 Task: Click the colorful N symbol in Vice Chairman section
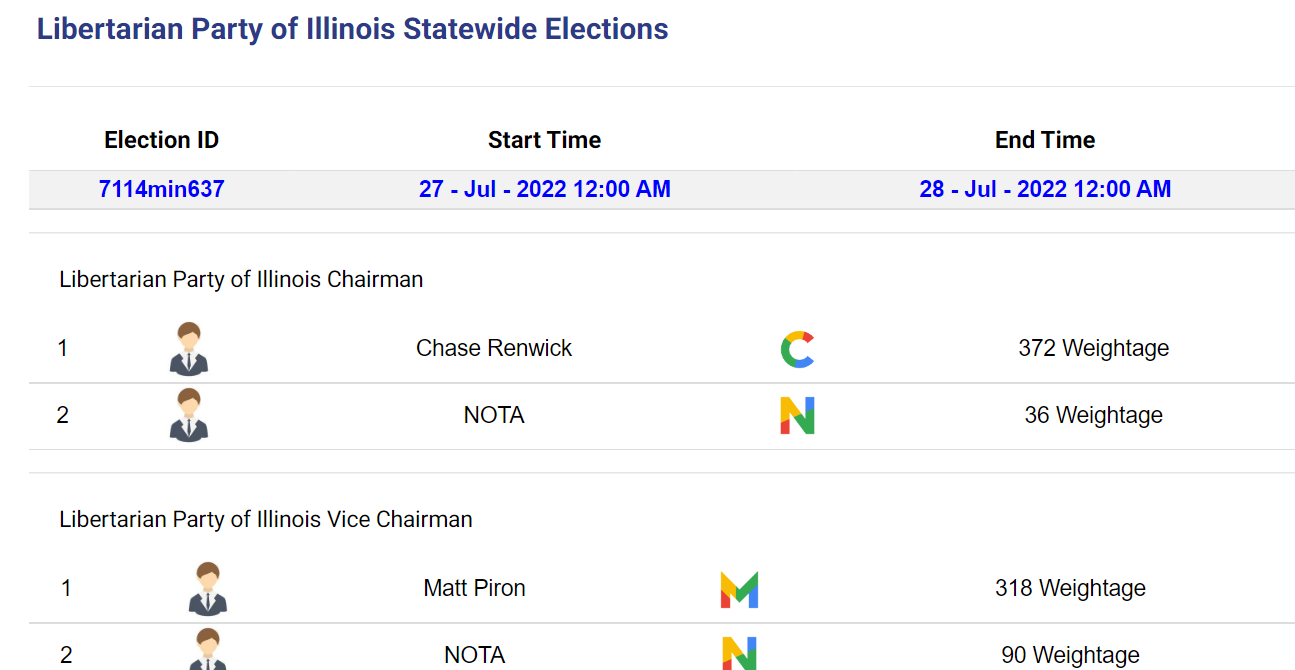(x=739, y=653)
